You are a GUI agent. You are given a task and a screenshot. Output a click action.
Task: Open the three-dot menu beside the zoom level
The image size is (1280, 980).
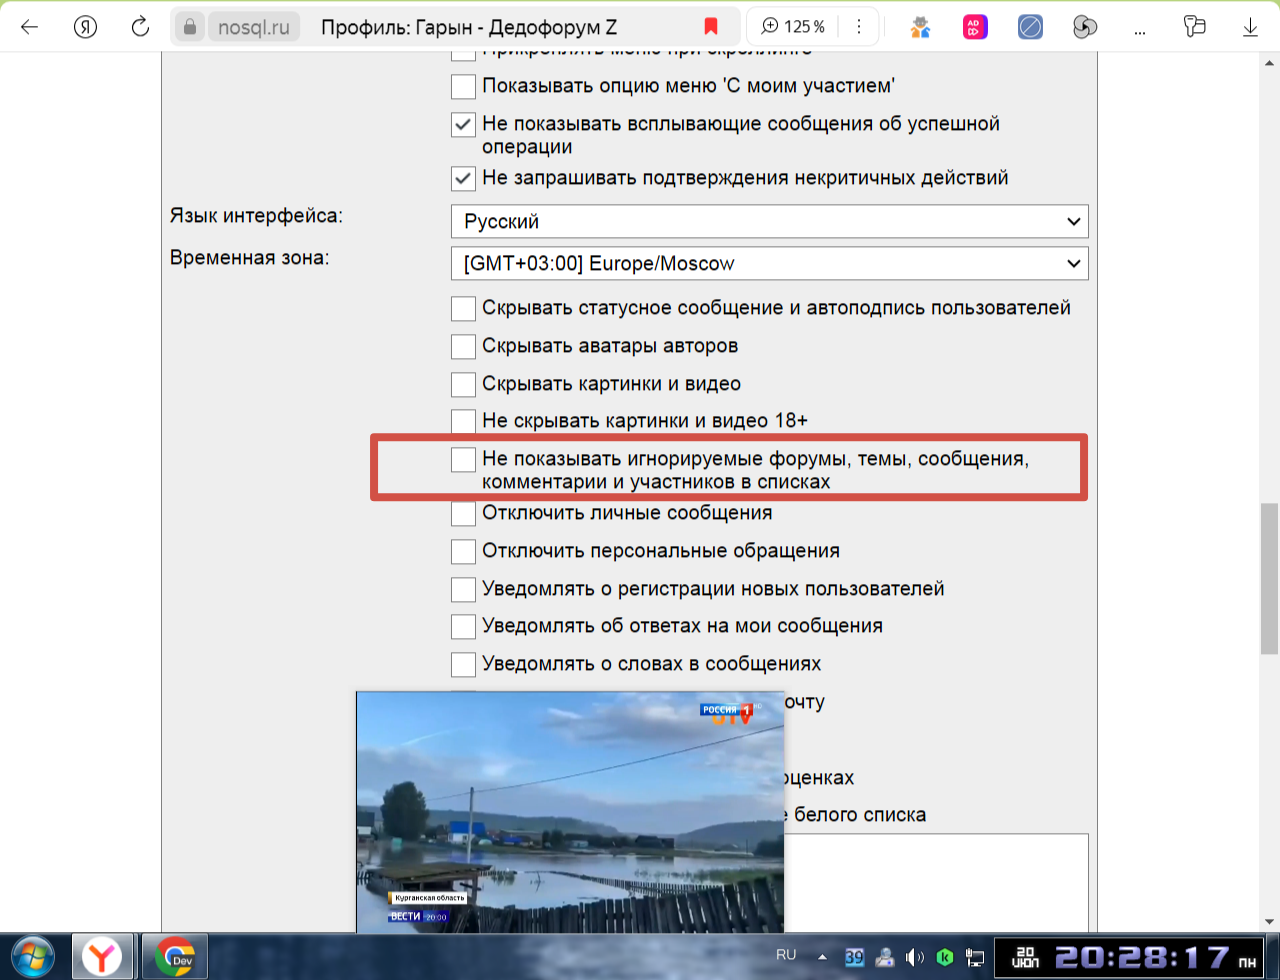click(x=857, y=27)
